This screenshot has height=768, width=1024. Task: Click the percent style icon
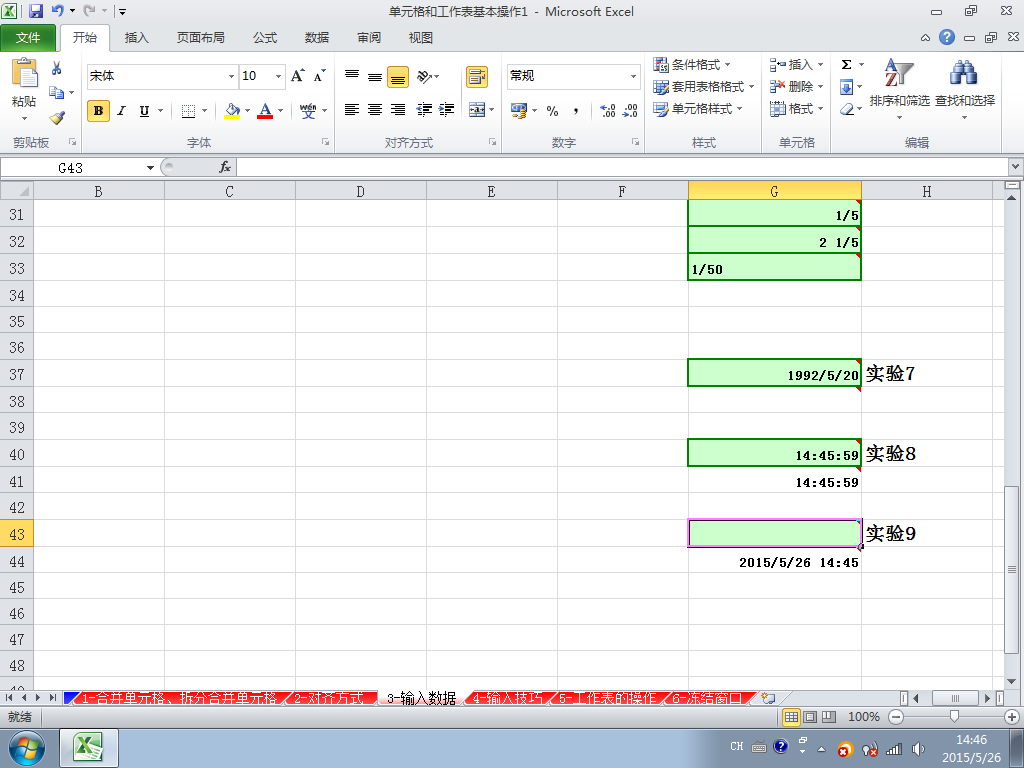tap(552, 110)
